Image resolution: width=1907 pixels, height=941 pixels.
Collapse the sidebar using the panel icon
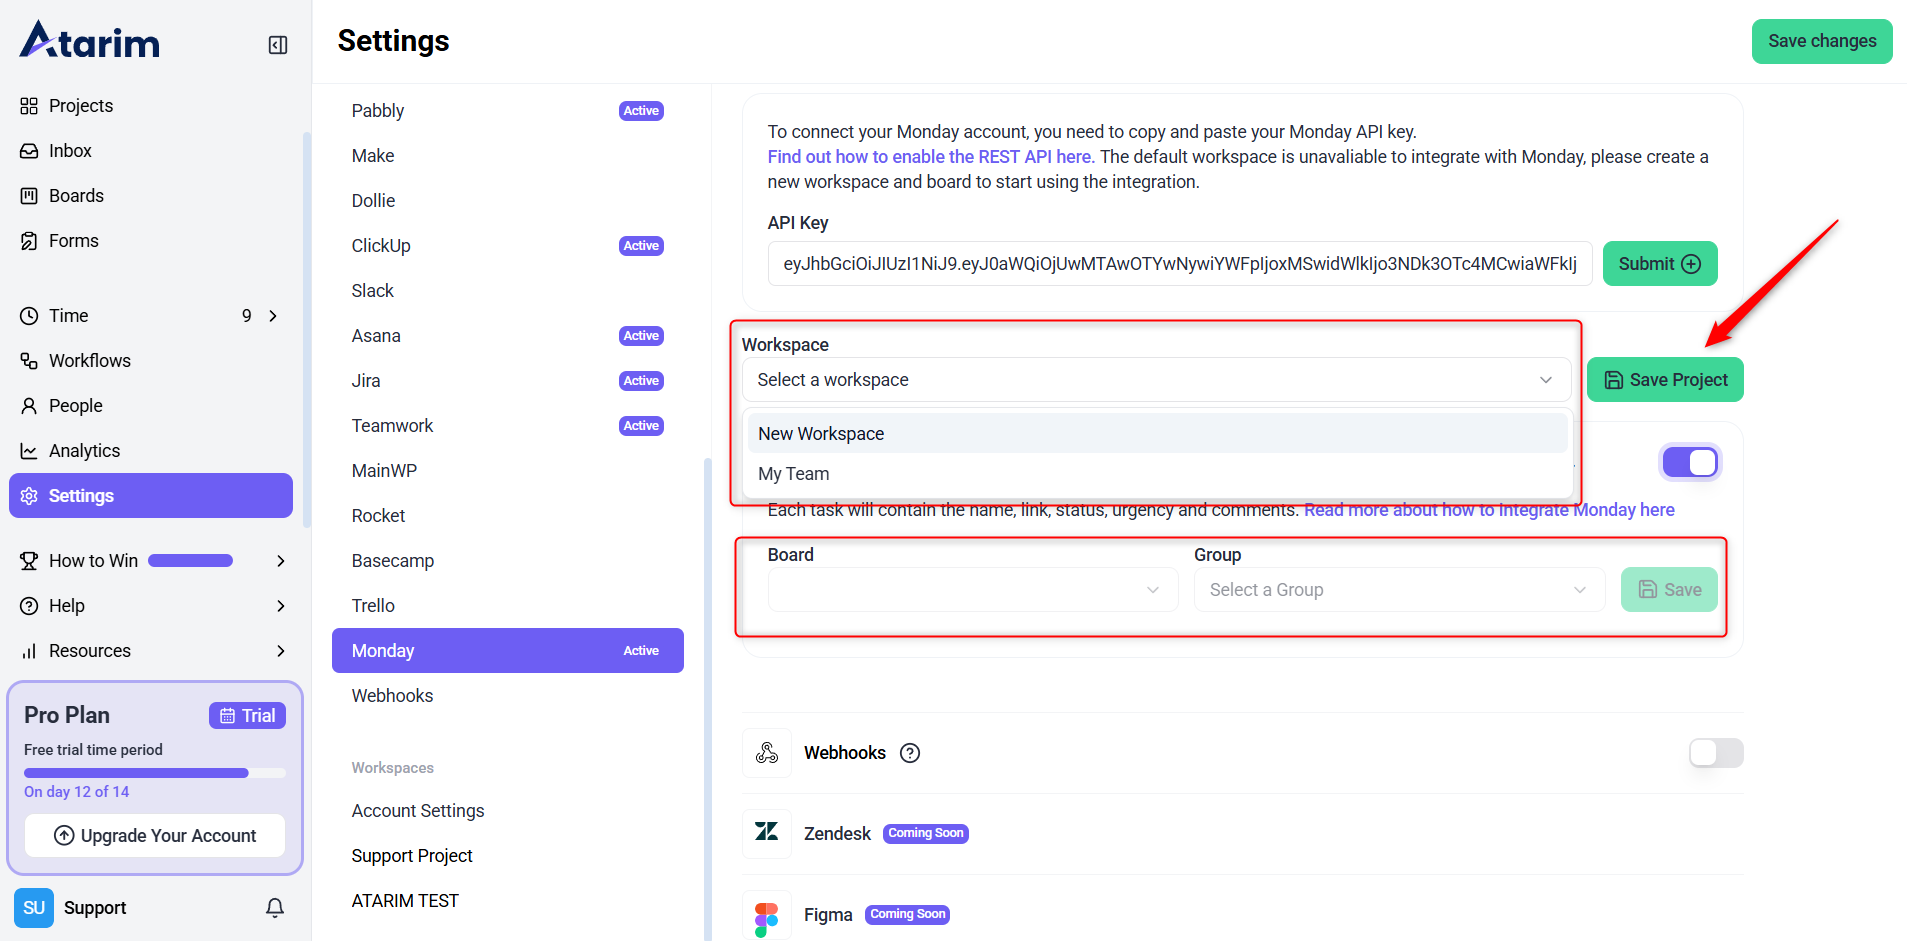(278, 45)
